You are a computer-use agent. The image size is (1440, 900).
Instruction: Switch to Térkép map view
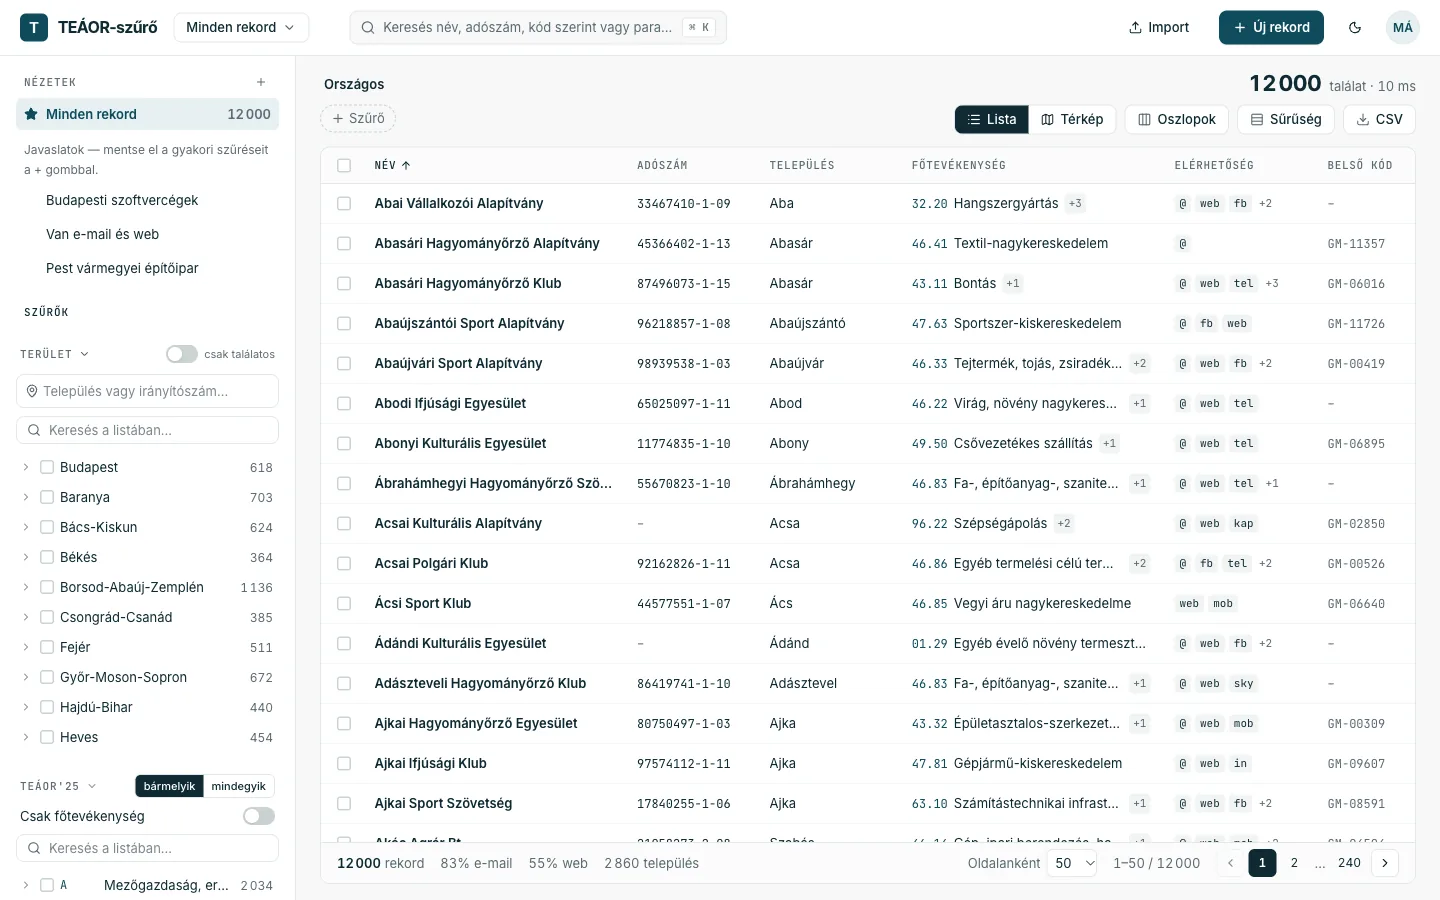[x=1072, y=119]
